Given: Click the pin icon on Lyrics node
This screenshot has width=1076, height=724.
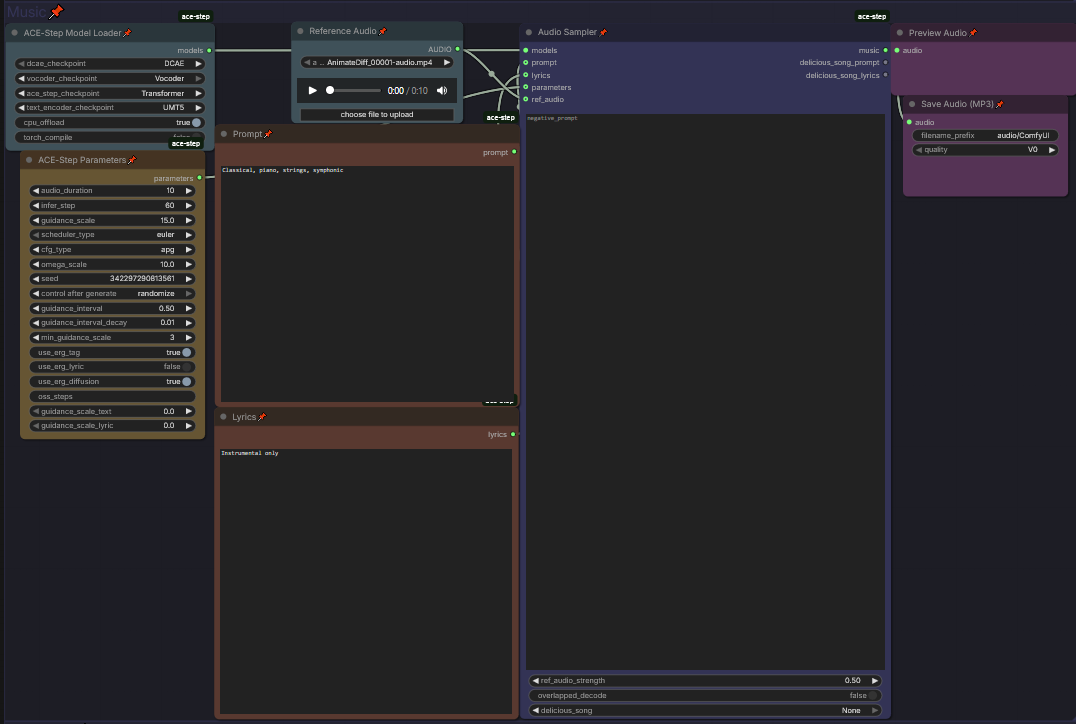Looking at the screenshot, I should pyautogui.click(x=262, y=417).
